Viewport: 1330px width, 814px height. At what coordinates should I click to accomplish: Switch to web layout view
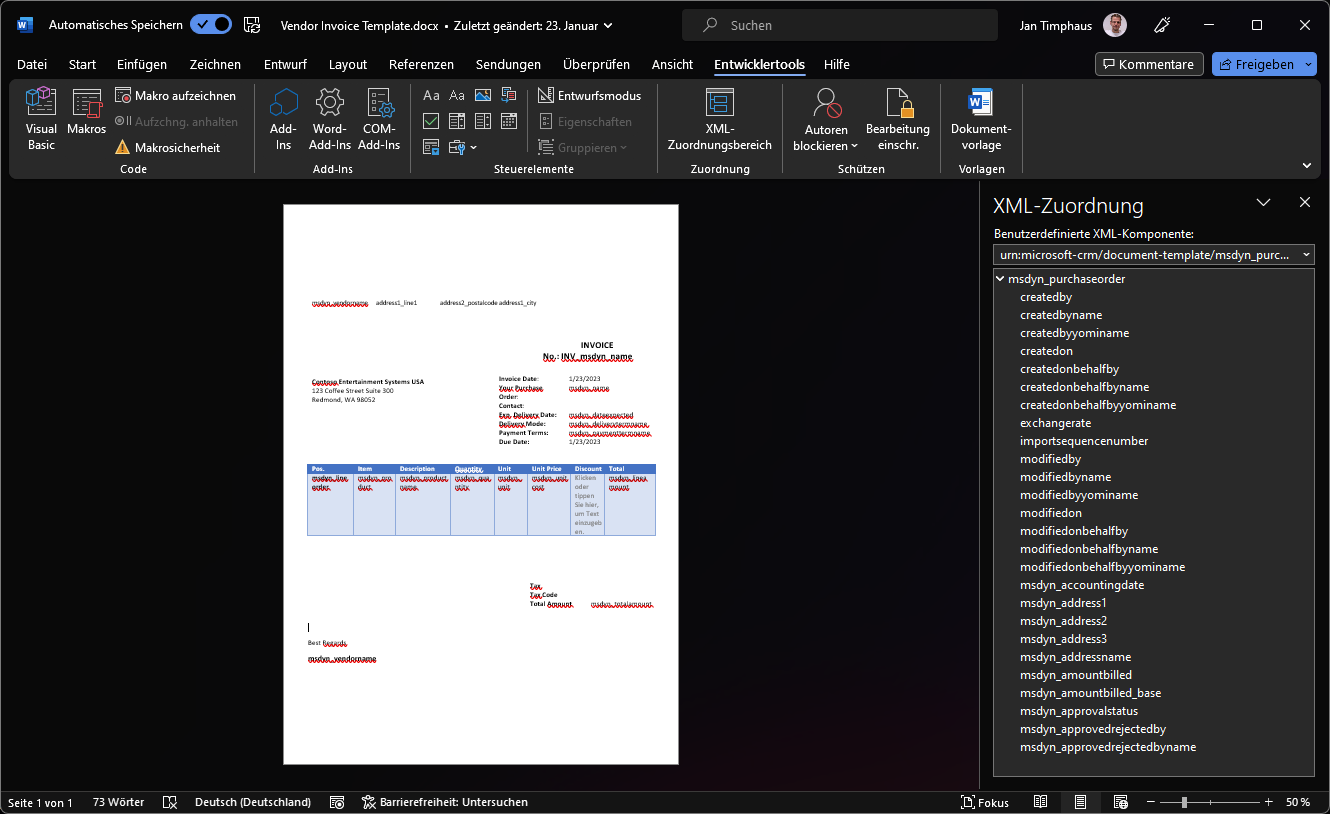1121,802
